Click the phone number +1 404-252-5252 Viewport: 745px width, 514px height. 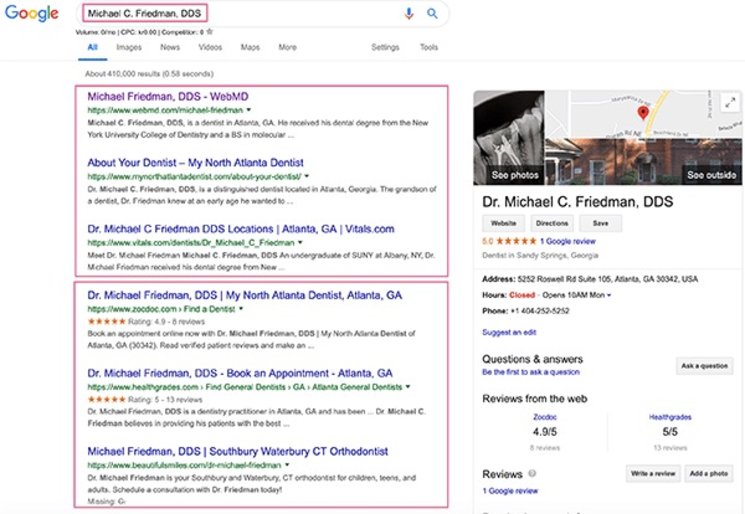tap(540, 311)
